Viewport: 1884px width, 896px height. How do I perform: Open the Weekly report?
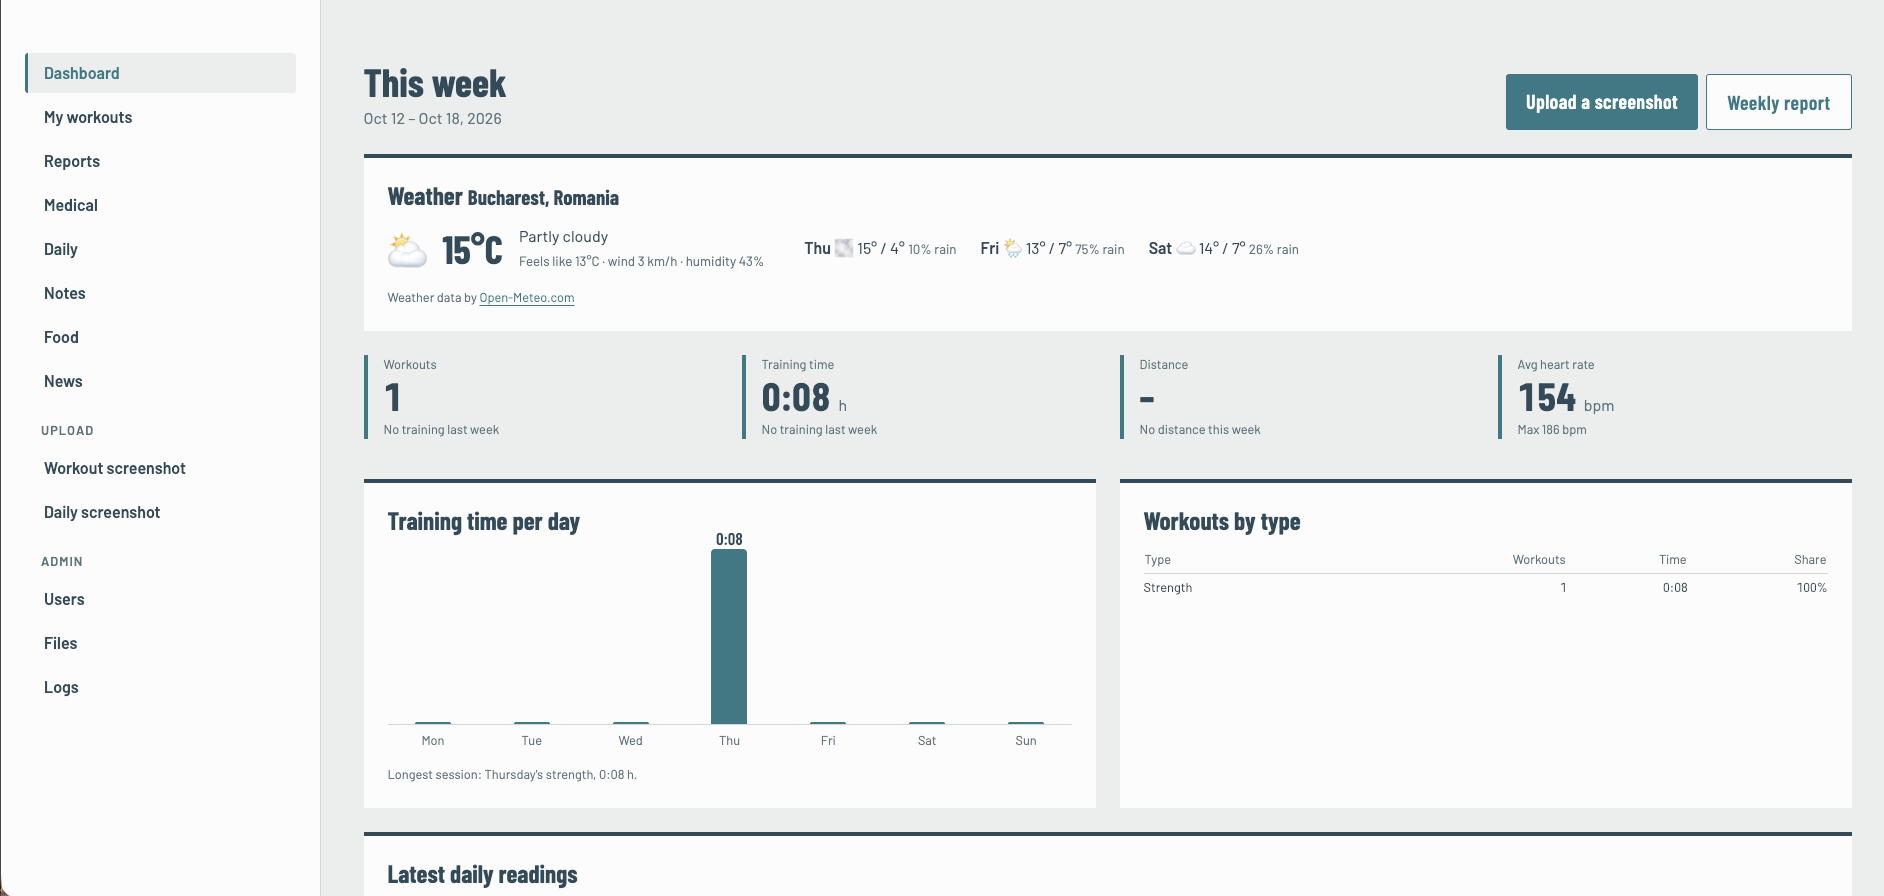pyautogui.click(x=1778, y=102)
